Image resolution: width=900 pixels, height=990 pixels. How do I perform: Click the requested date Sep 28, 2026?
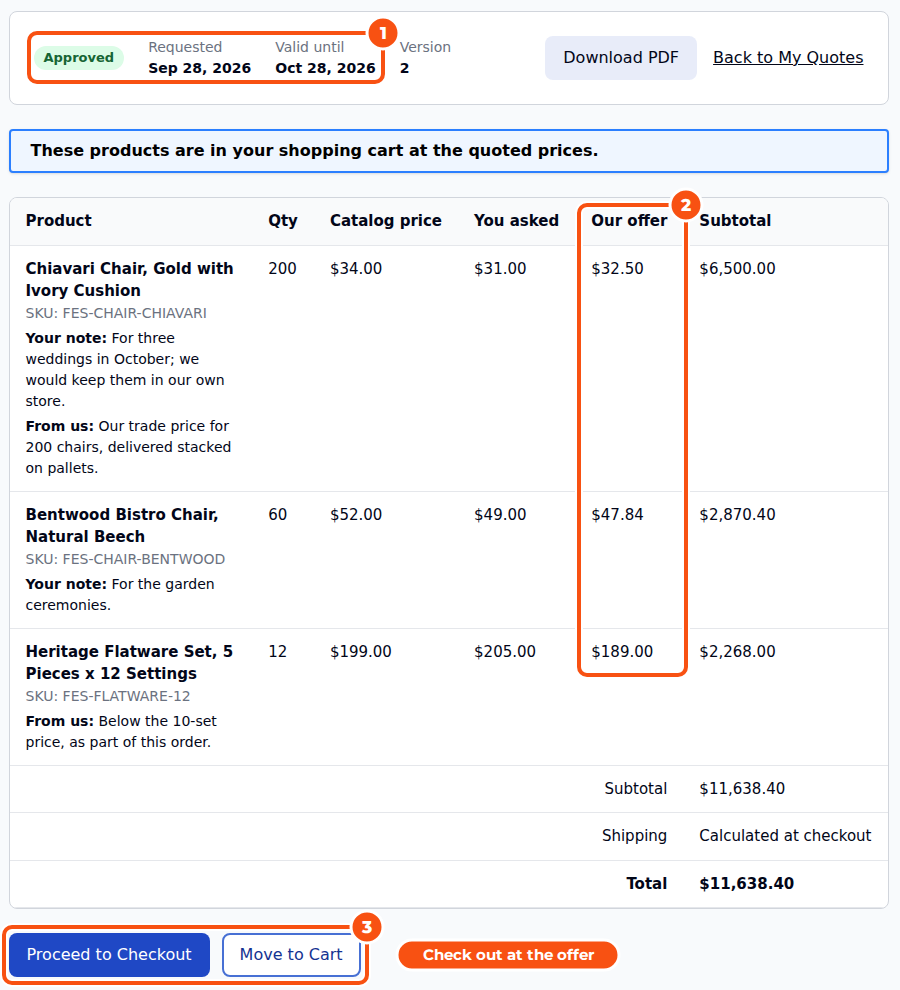(200, 68)
